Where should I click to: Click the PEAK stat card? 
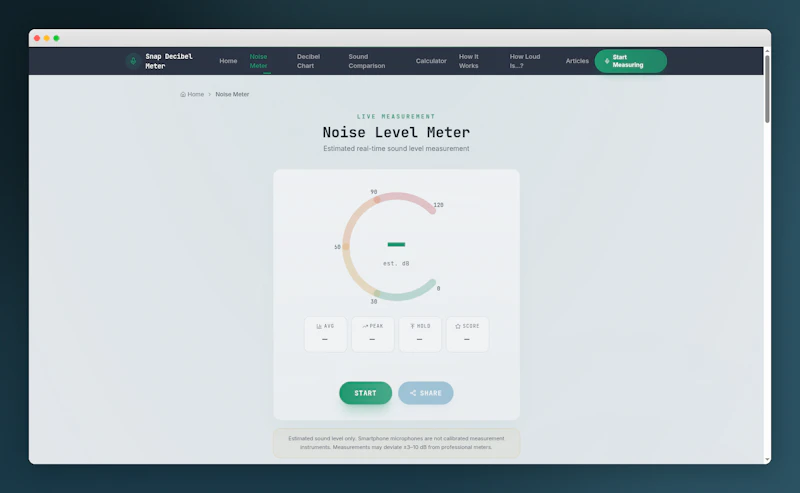tap(372, 334)
